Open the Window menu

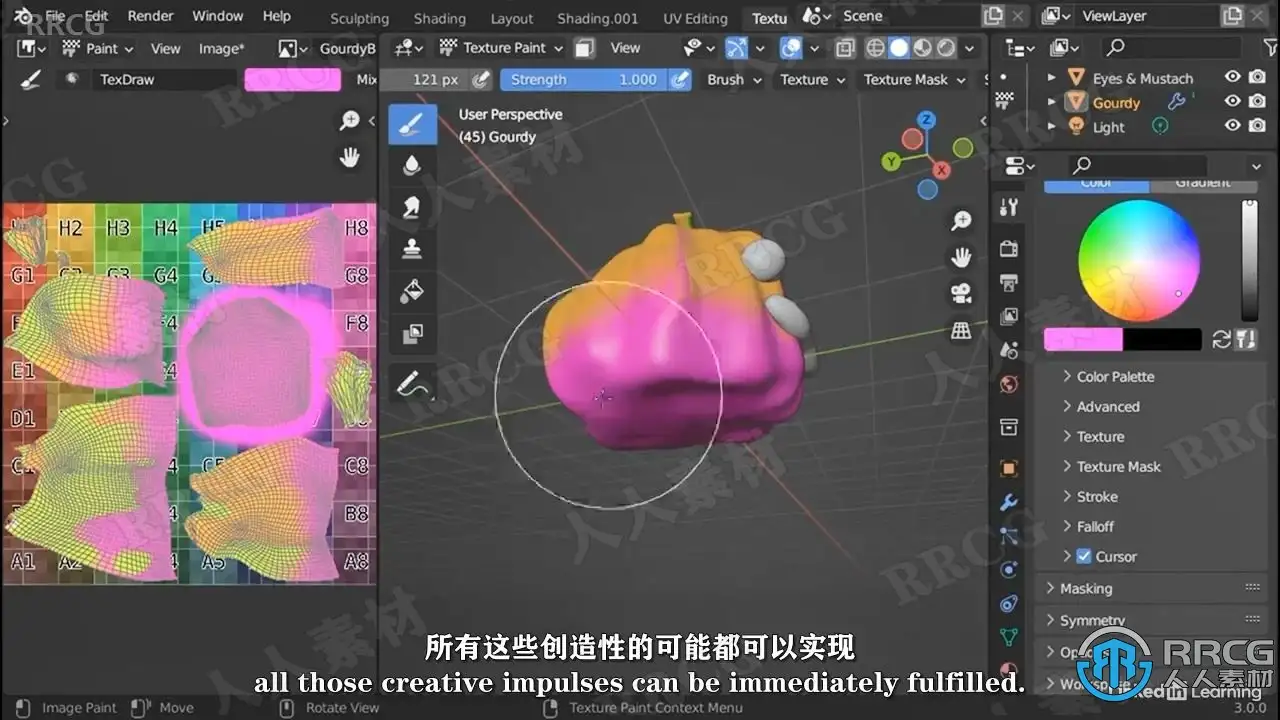coord(217,16)
